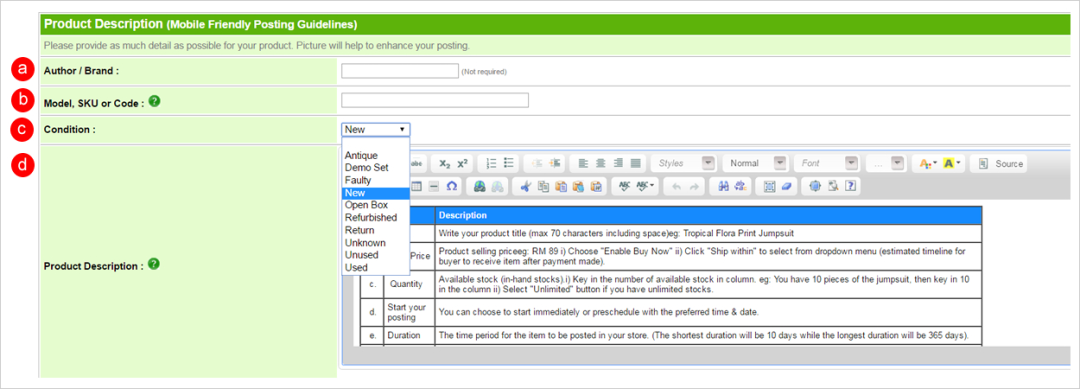Image resolution: width=1080 pixels, height=389 pixels.
Task: Open help icon beside Model, SKU or Code
Action: (x=155, y=101)
